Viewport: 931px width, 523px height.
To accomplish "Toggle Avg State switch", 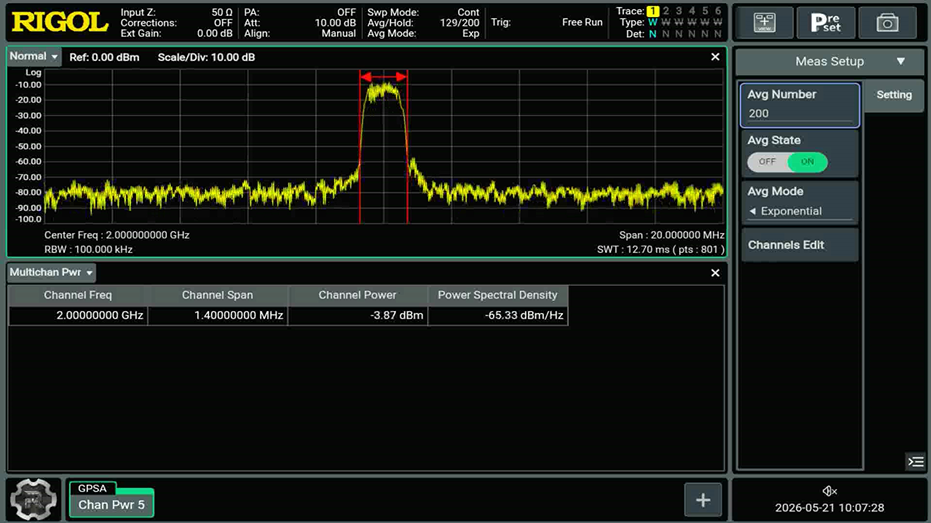I will pos(787,161).
